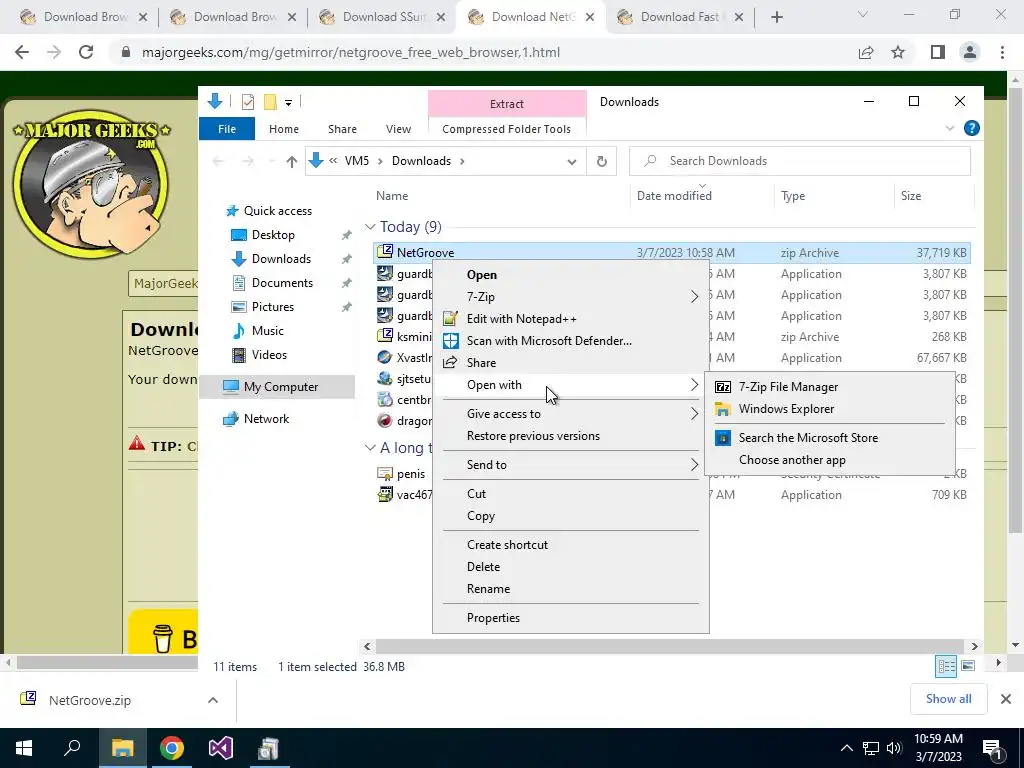Click Show all downloads in Chrome
Viewport: 1024px width, 768px height.
(948, 699)
